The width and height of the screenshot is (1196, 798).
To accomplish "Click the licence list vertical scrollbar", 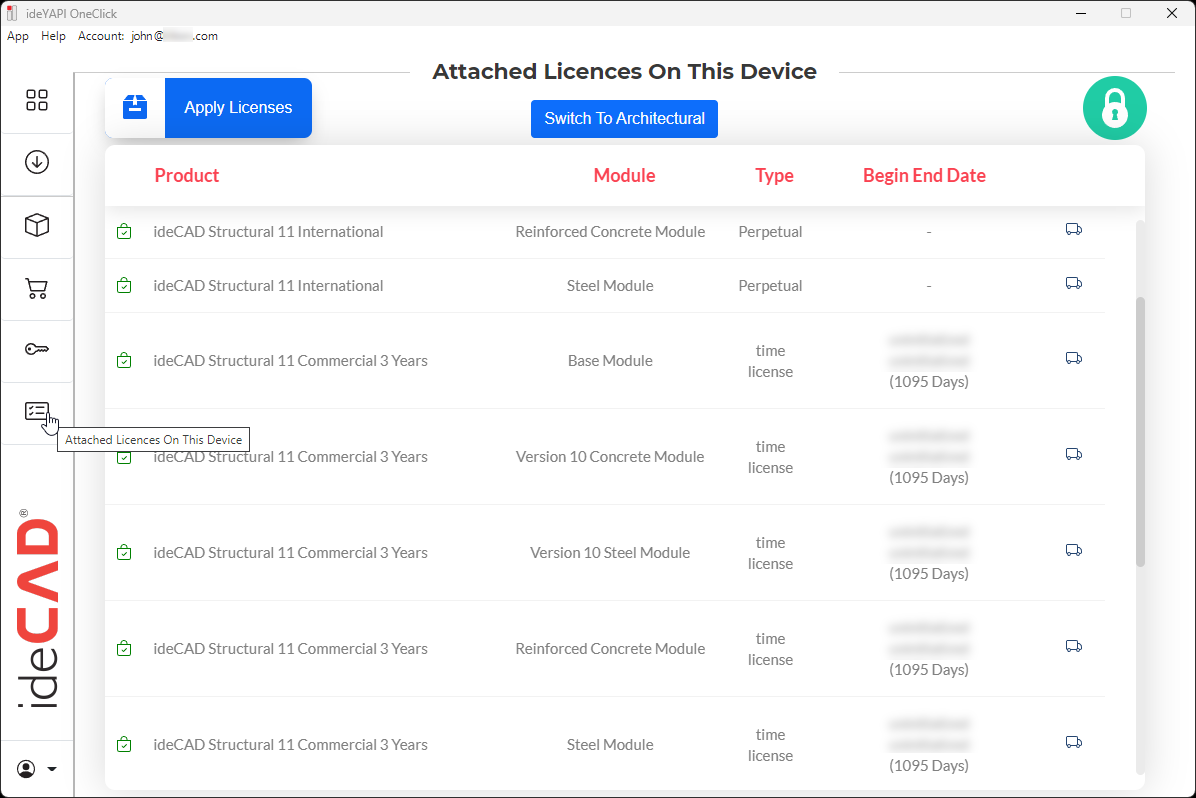I will 1140,430.
